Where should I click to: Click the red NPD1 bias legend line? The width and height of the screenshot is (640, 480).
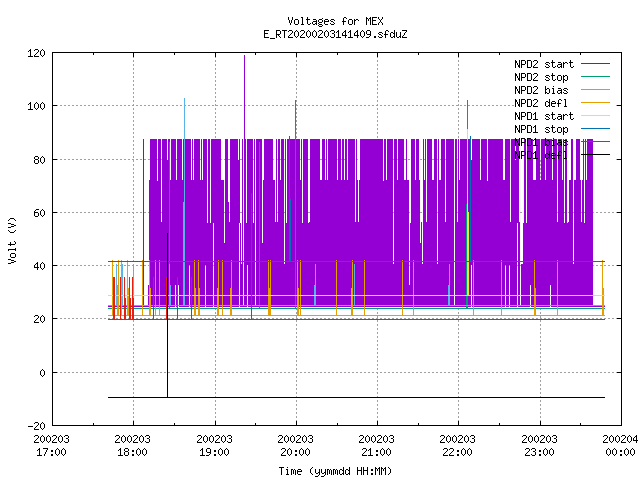(596, 142)
